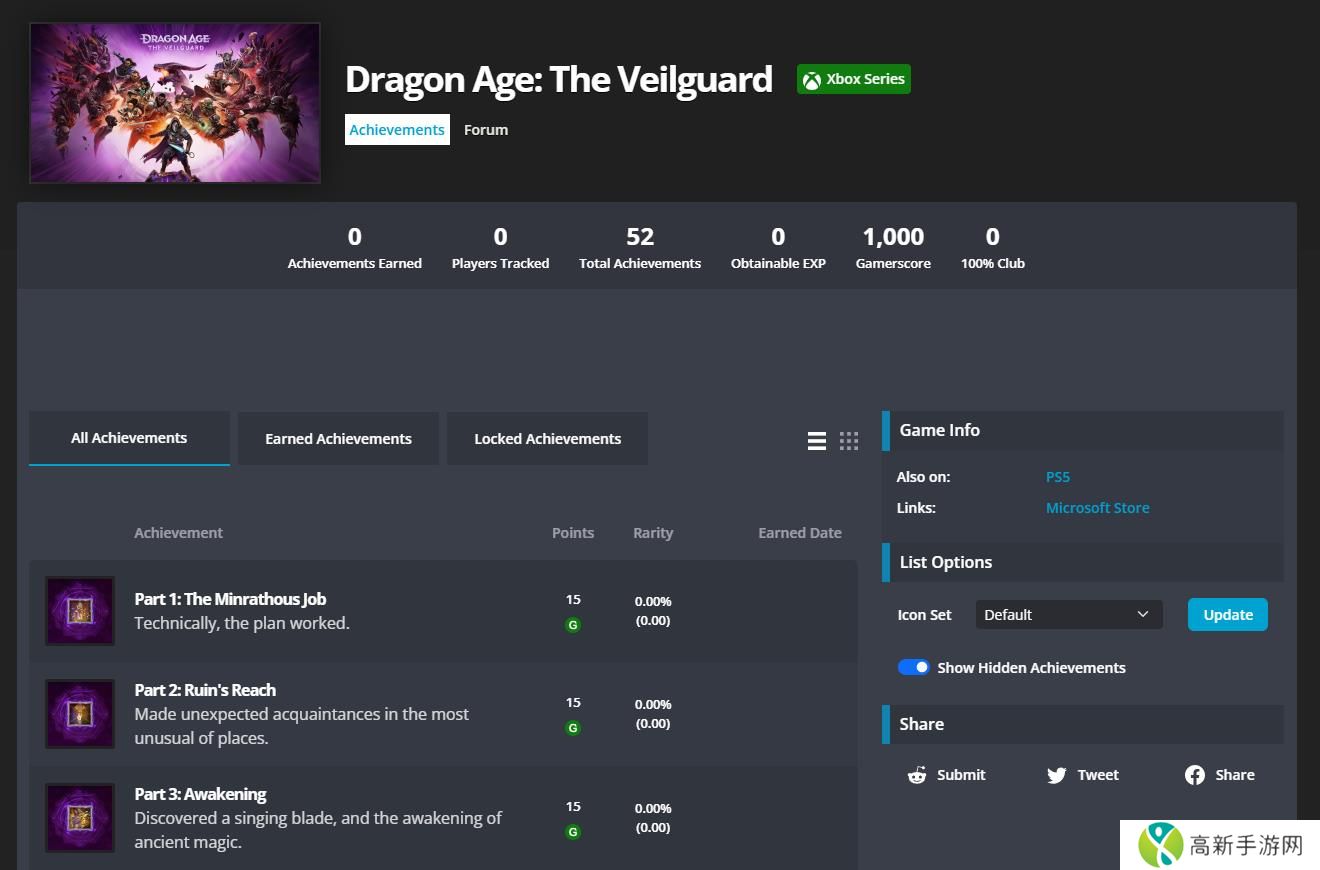Open the Forum tab

(x=486, y=130)
